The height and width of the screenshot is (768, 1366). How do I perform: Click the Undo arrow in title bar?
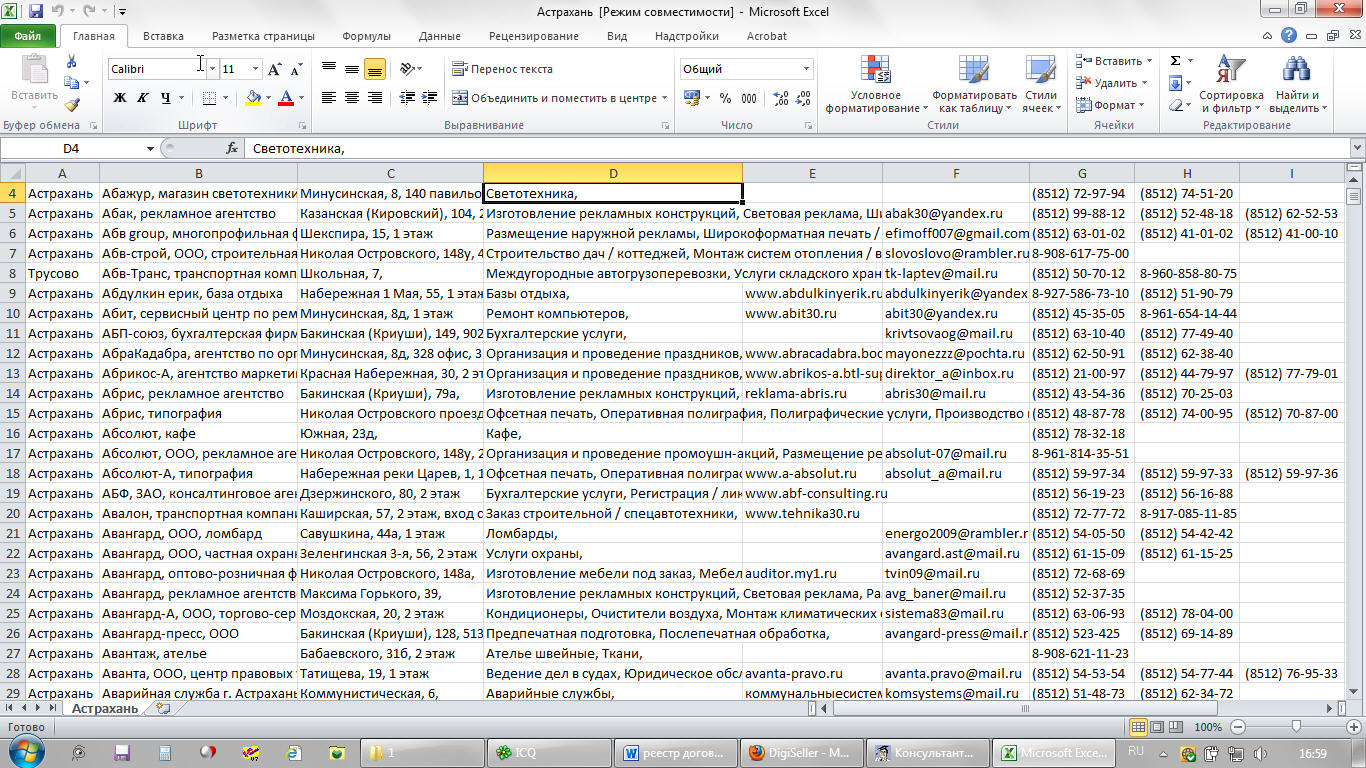(59, 12)
